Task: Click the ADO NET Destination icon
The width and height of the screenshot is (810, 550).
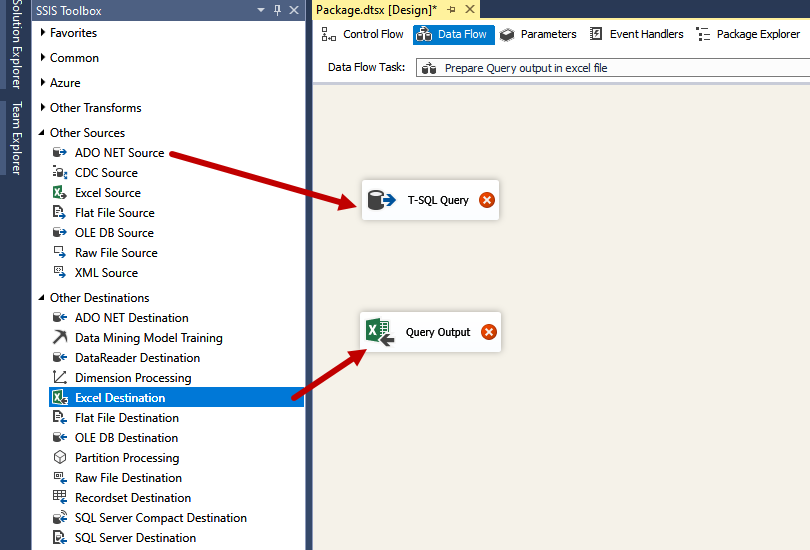Action: (x=60, y=317)
